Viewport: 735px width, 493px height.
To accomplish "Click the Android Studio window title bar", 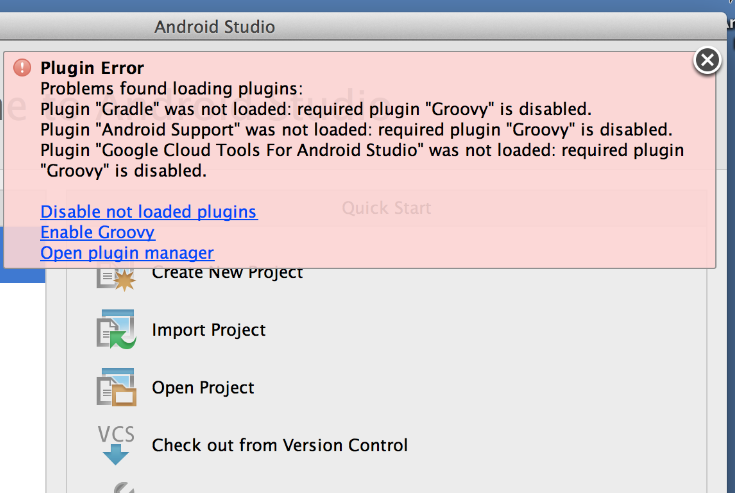I will coord(214,27).
